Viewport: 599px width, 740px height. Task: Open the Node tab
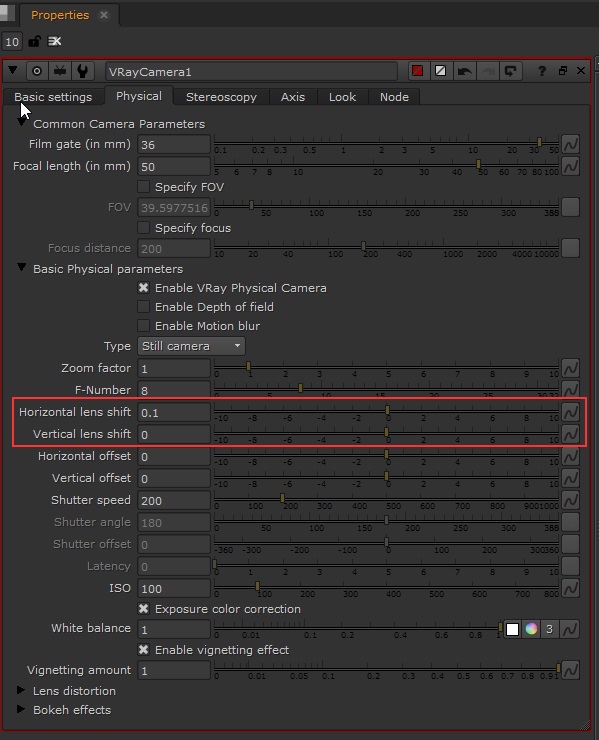(394, 97)
